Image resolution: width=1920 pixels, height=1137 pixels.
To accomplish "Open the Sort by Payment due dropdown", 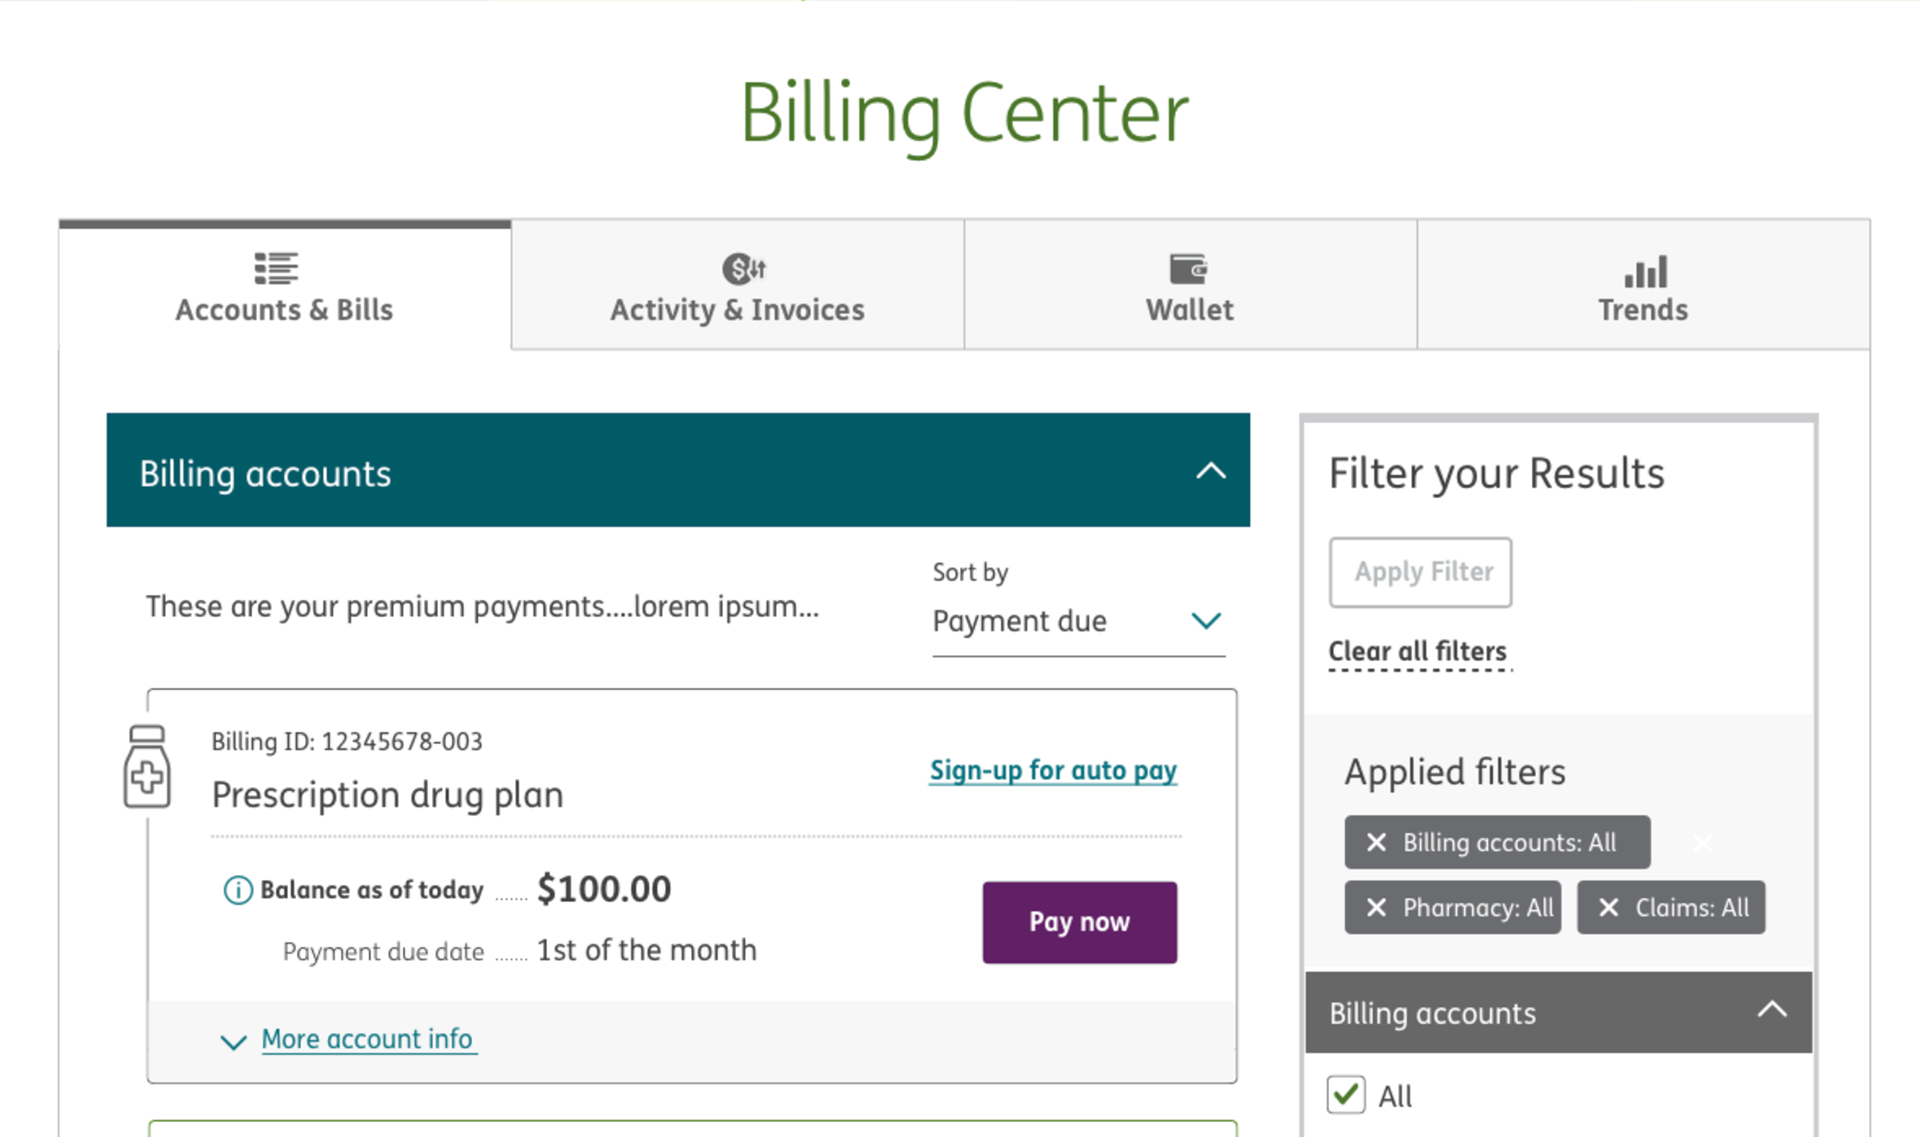I will coord(1078,621).
